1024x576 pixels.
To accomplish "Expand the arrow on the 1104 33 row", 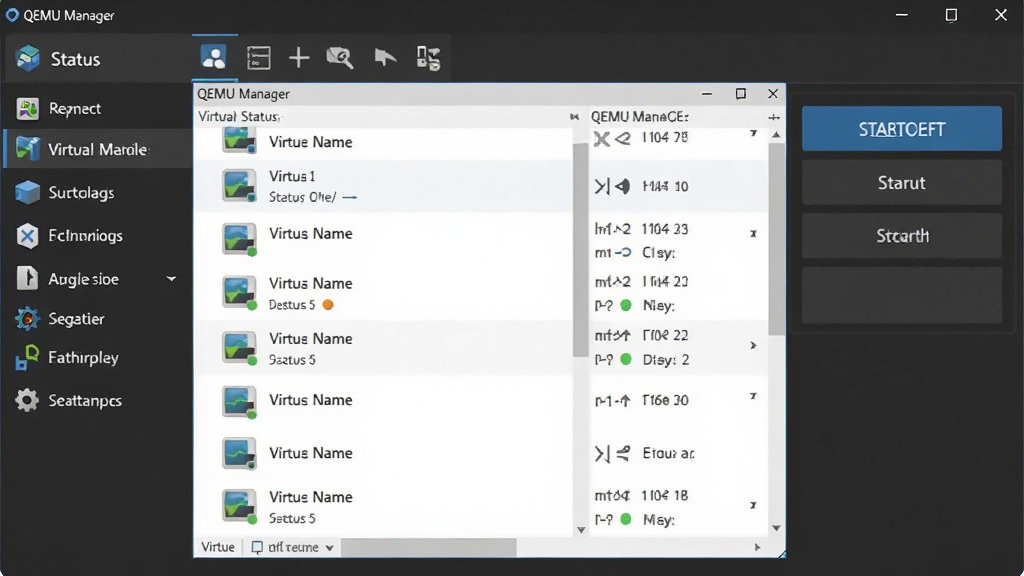I will point(753,233).
